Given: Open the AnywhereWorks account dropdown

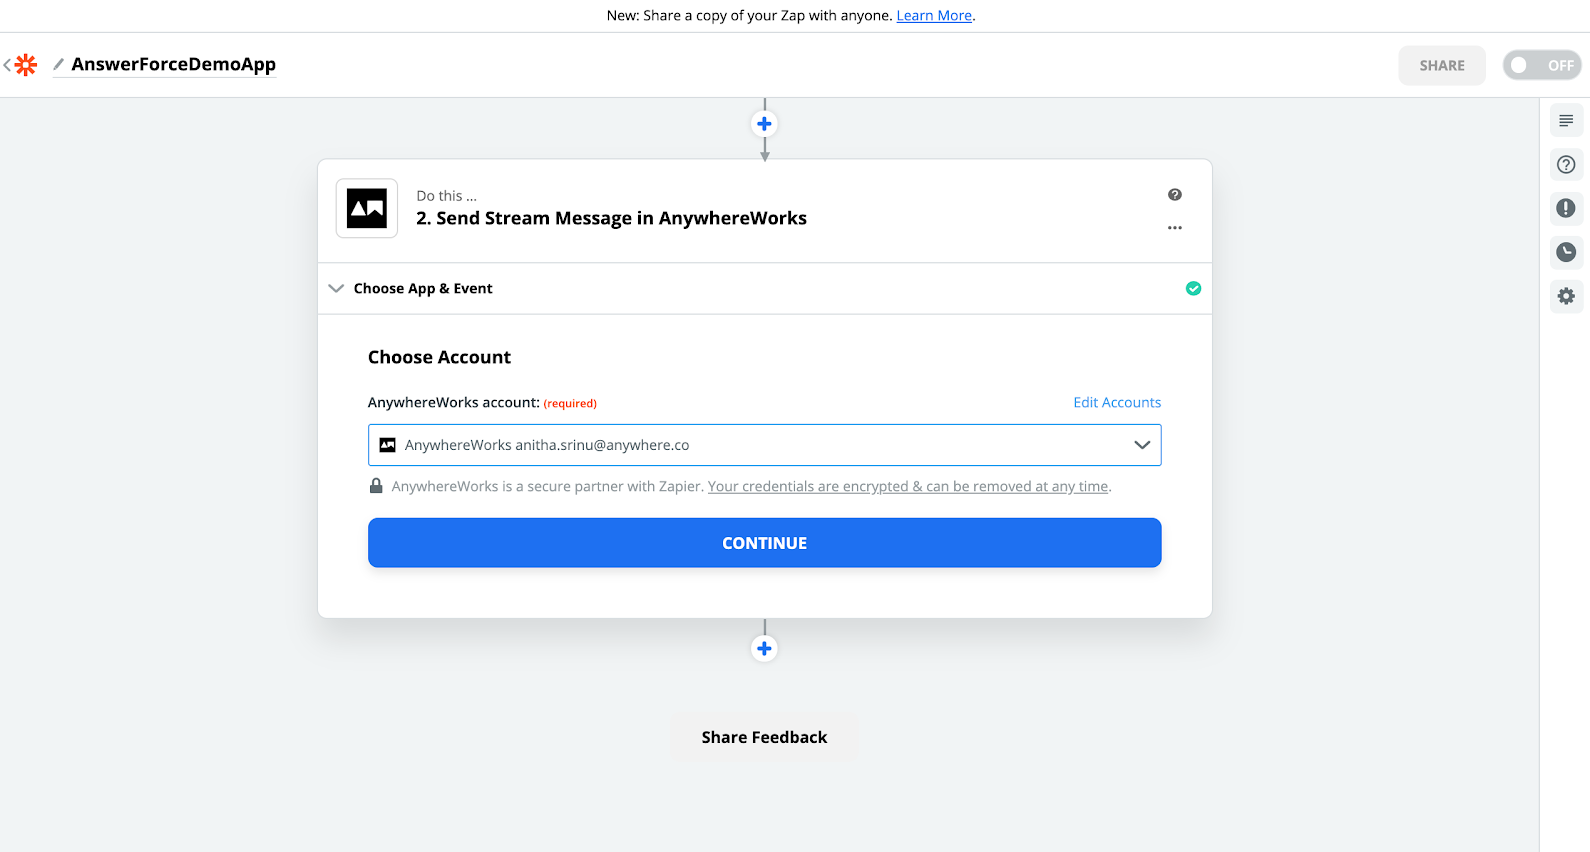Looking at the screenshot, I should 765,445.
